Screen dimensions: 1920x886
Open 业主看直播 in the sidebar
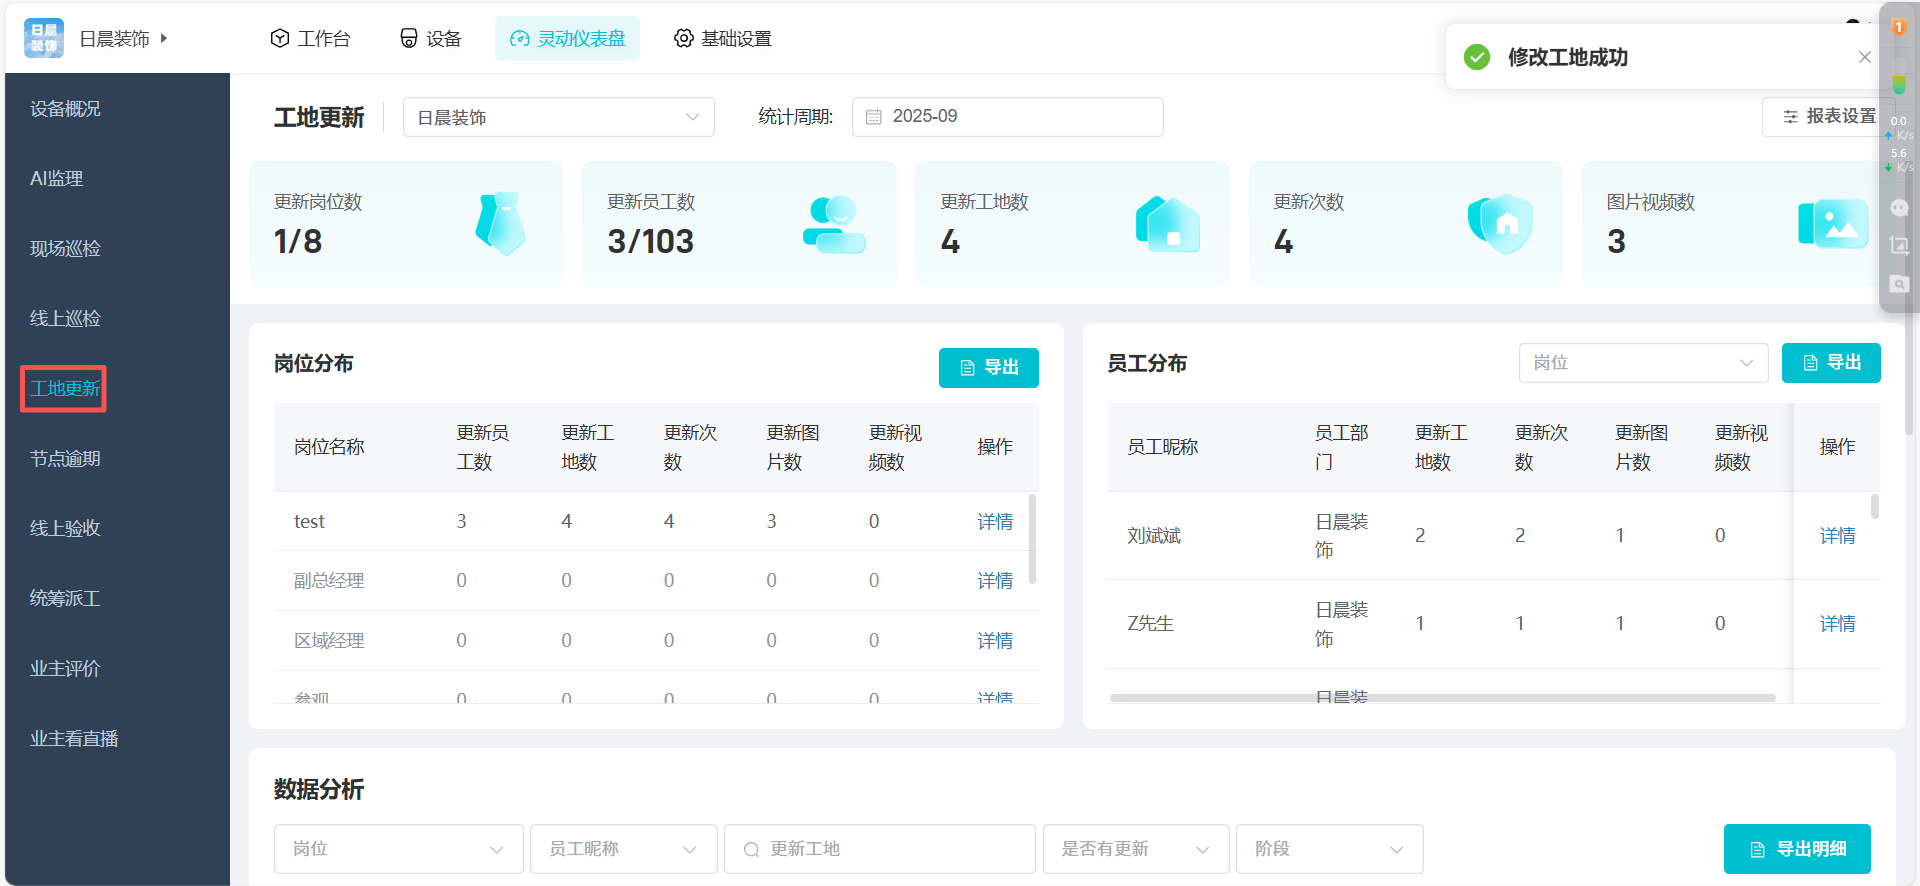click(x=74, y=738)
